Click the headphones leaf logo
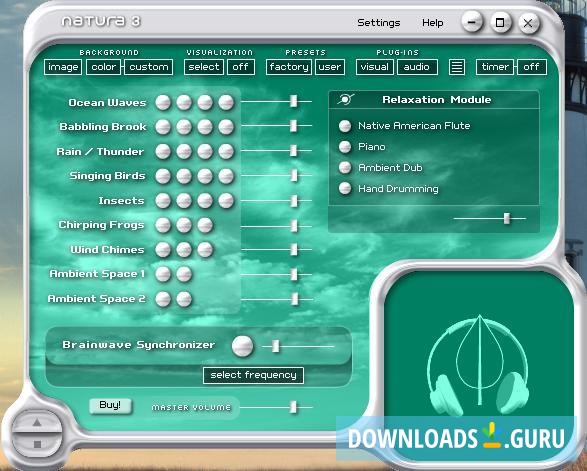Viewport: 587px width, 471px height. pos(479,366)
